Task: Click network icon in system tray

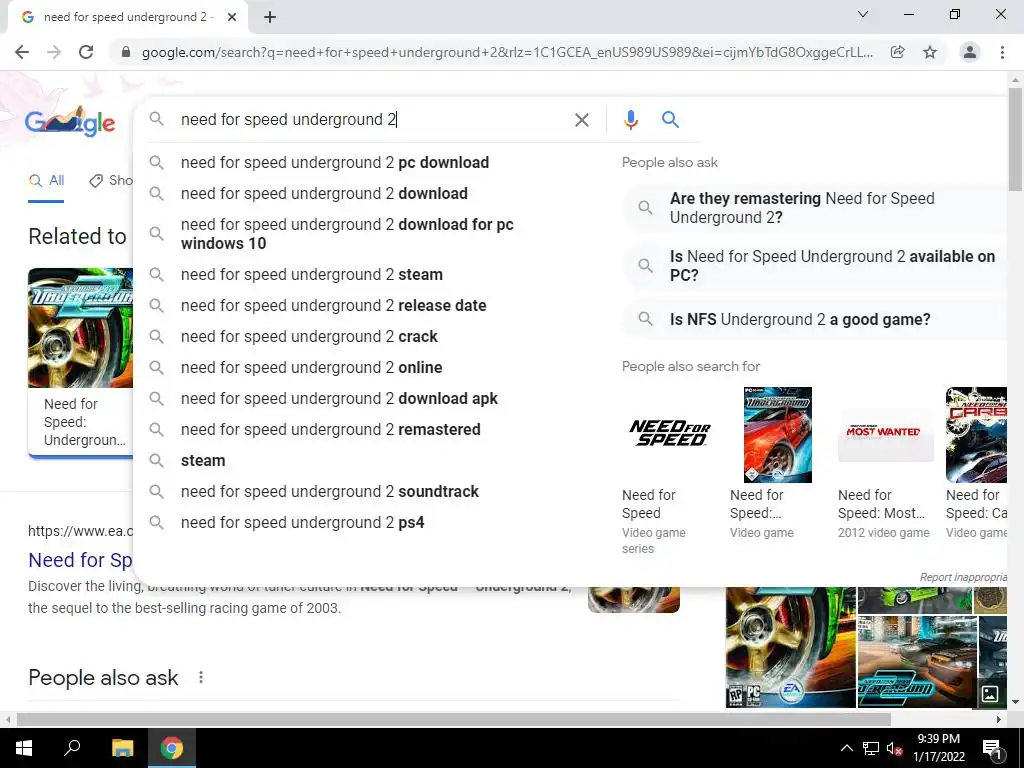Action: [871, 748]
